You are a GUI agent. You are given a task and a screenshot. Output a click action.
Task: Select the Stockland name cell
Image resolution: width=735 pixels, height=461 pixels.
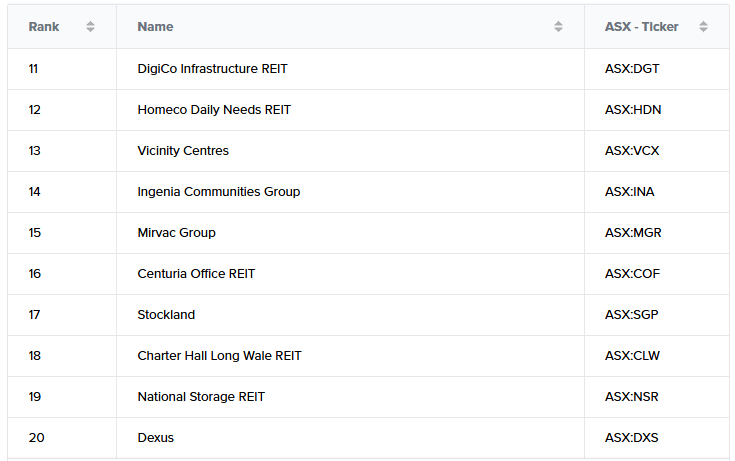pyautogui.click(x=166, y=315)
